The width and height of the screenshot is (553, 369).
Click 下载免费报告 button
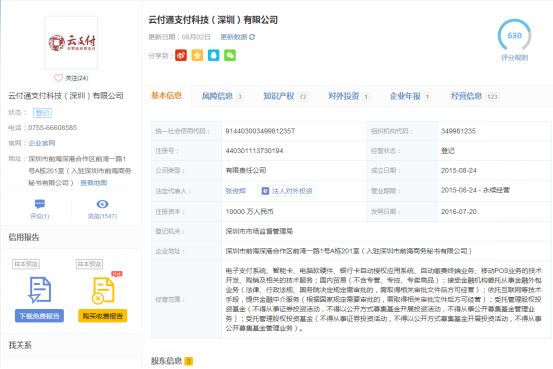40,316
